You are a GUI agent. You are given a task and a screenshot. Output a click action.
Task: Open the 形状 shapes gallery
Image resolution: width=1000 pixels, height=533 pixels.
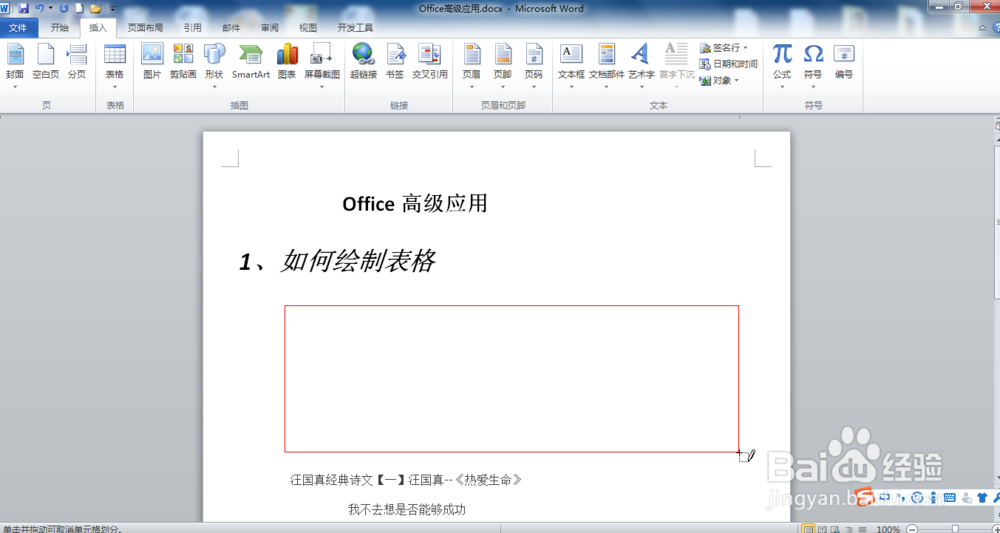tap(214, 66)
